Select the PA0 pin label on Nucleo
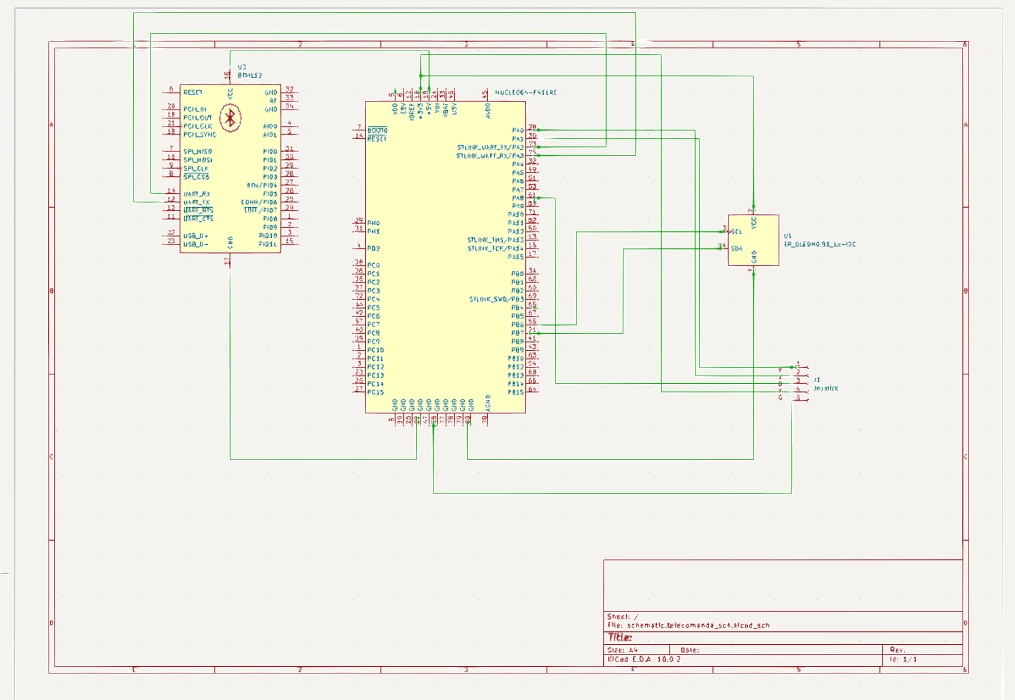Image resolution: width=1015 pixels, height=700 pixels. point(517,131)
